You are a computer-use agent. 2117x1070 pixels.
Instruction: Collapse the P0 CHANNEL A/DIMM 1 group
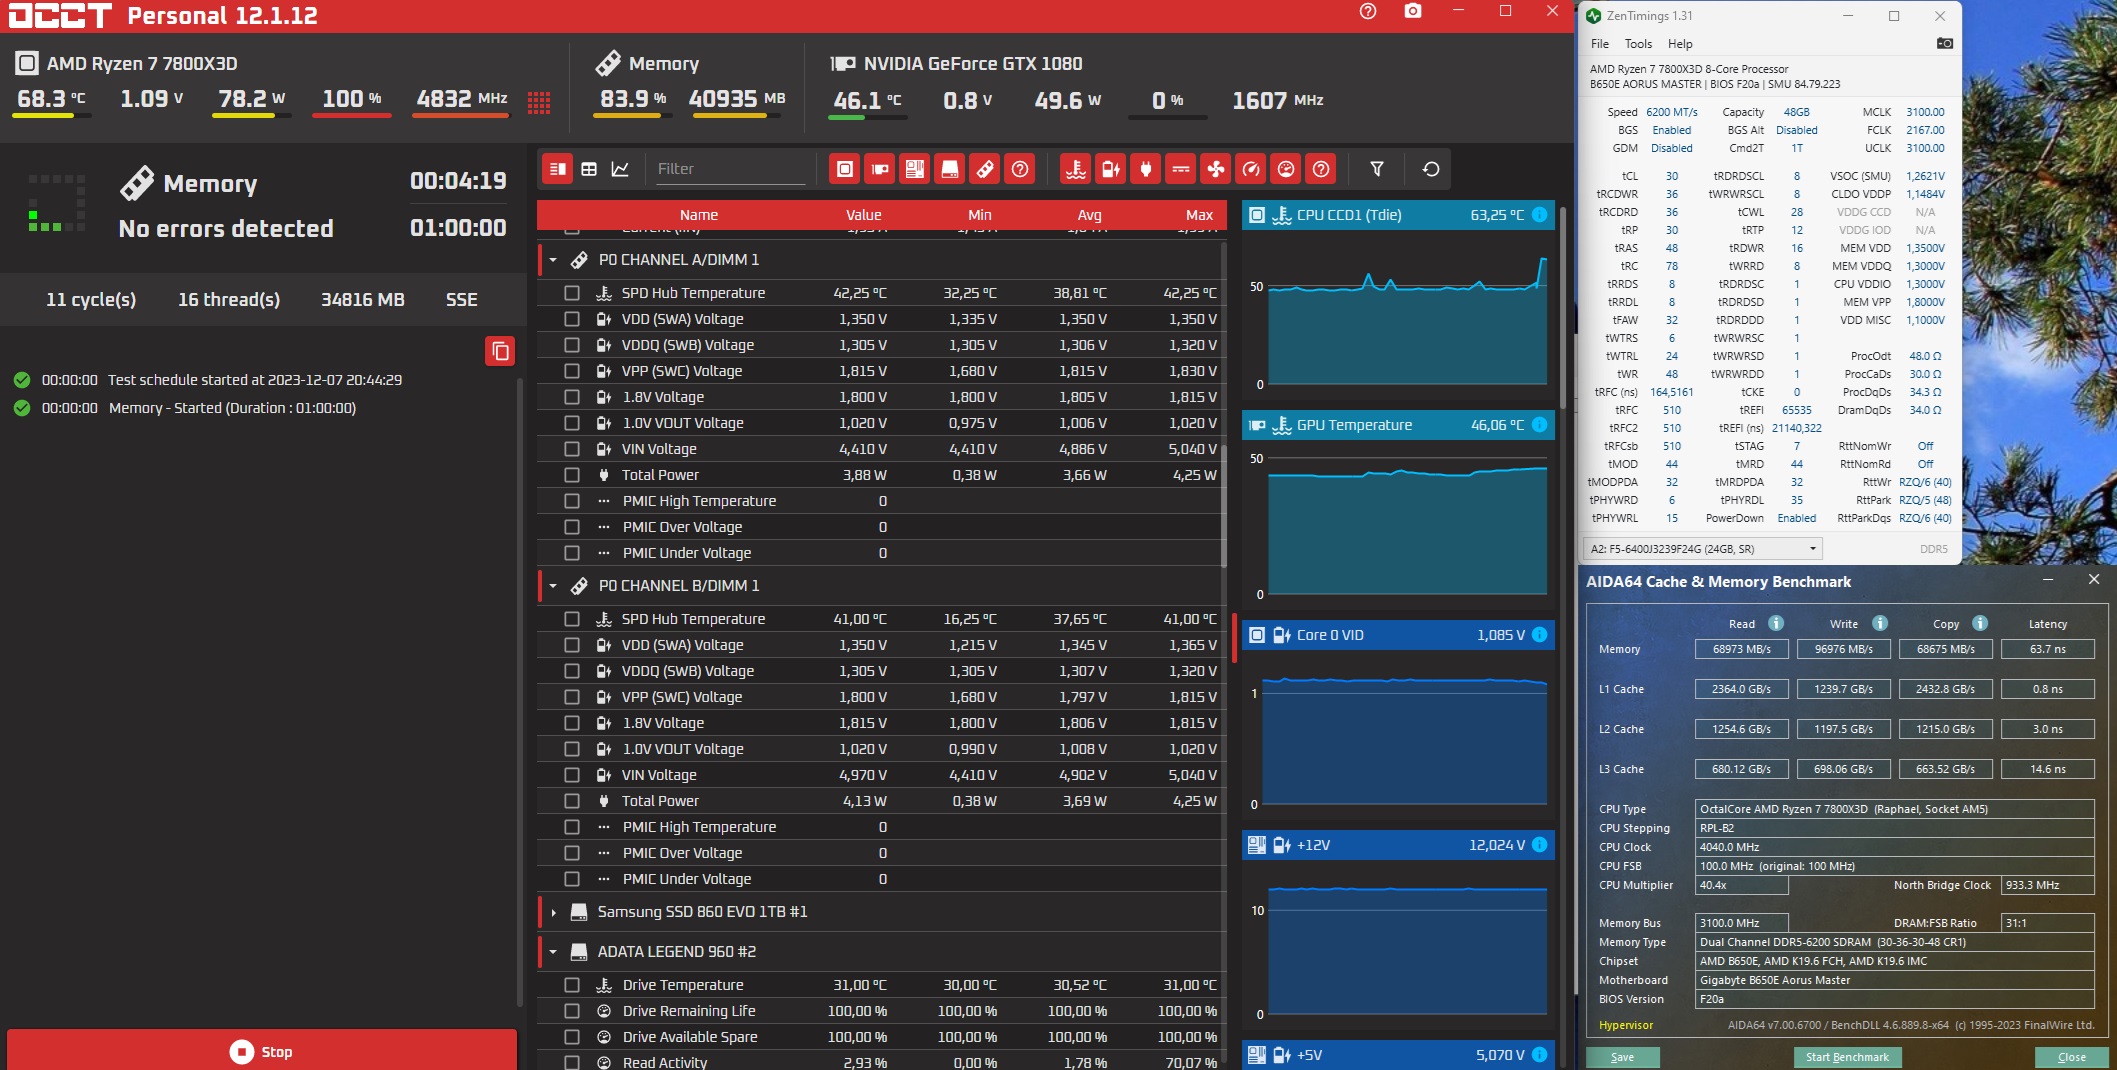553,260
